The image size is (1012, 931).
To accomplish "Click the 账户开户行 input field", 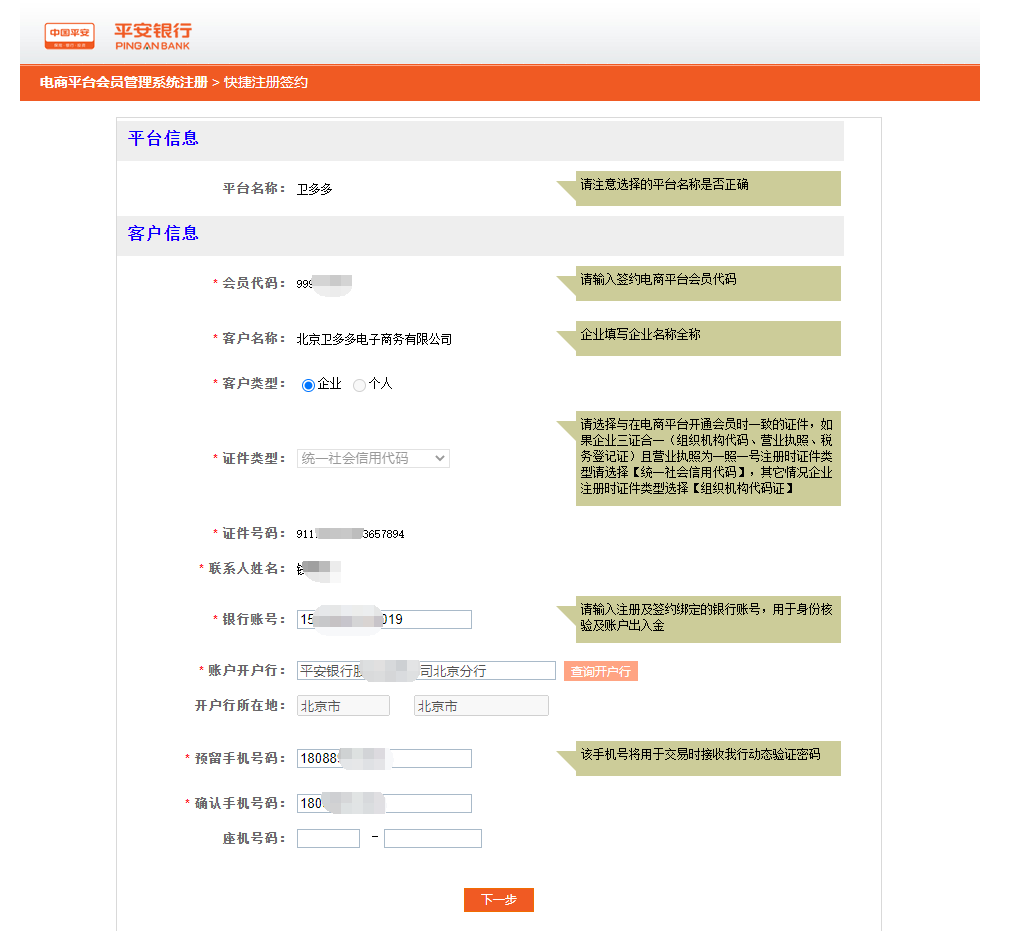I will [426, 671].
